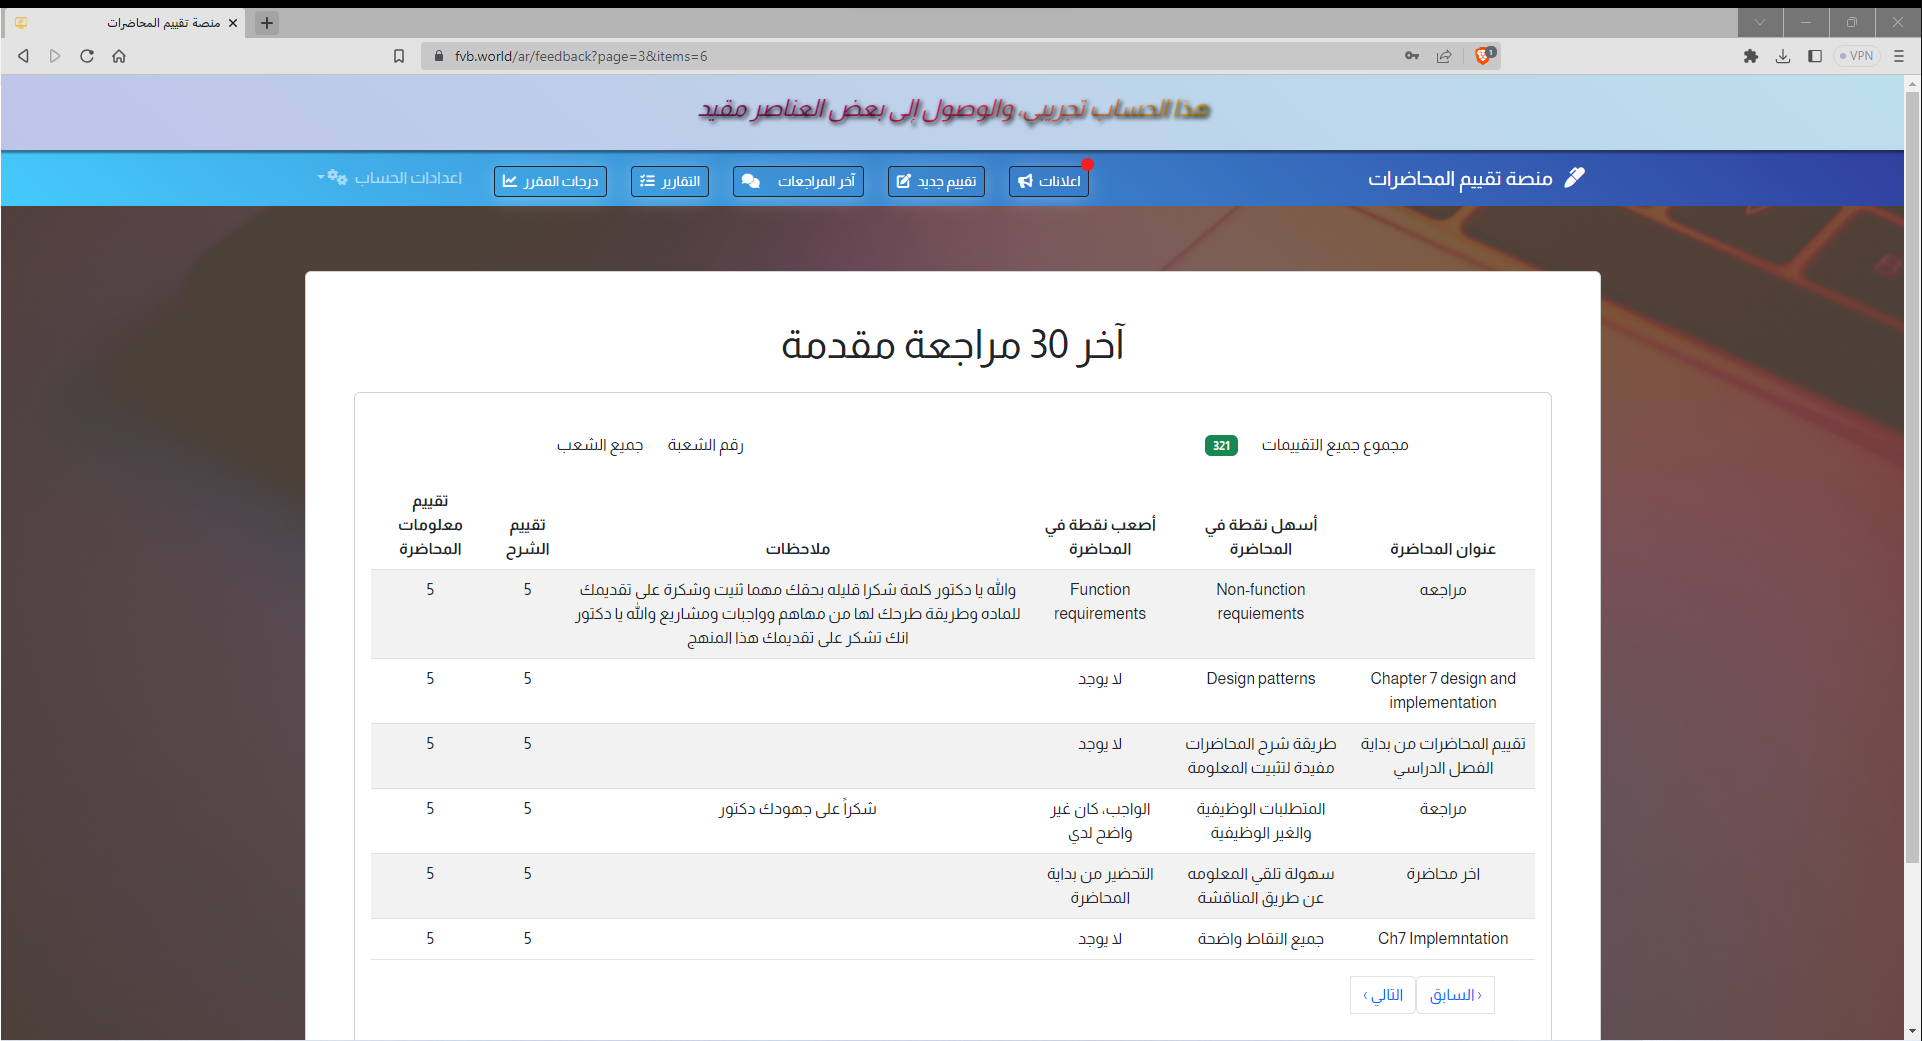Screen dimensions: 1922x1041
Task: Open التقارير reports nav item
Action: coord(669,181)
